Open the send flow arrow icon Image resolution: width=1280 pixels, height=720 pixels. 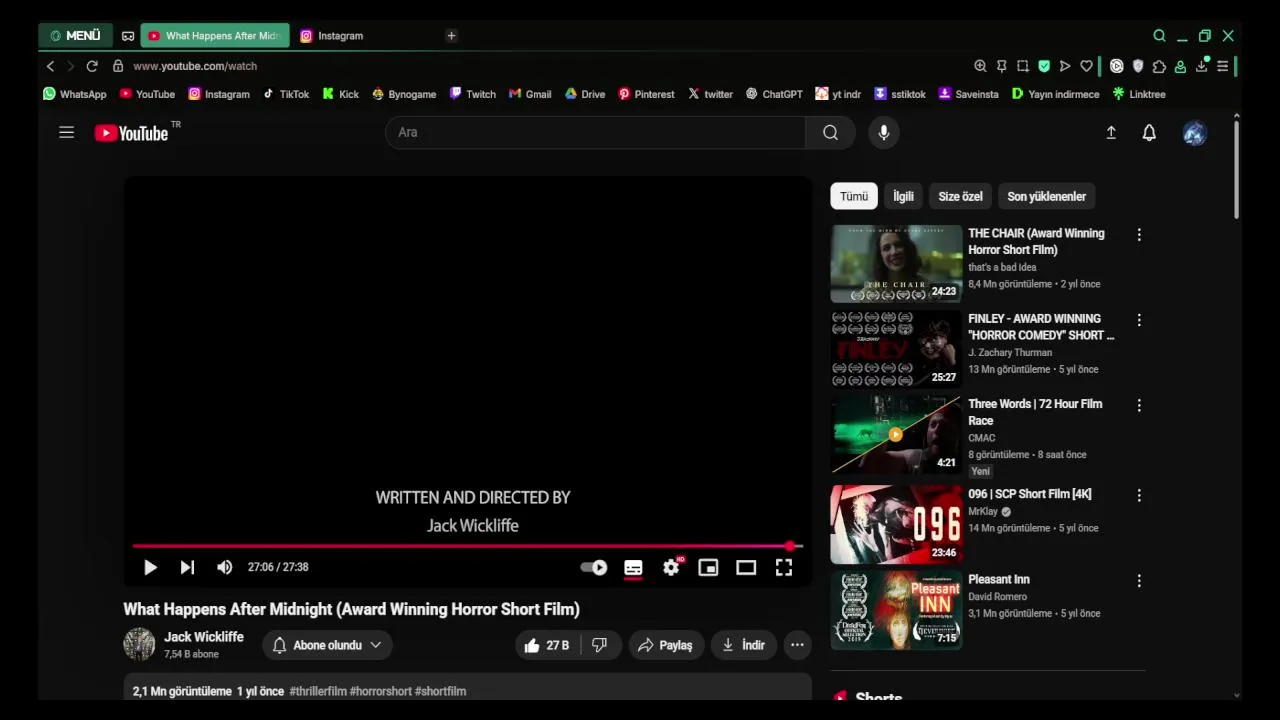coord(1065,66)
